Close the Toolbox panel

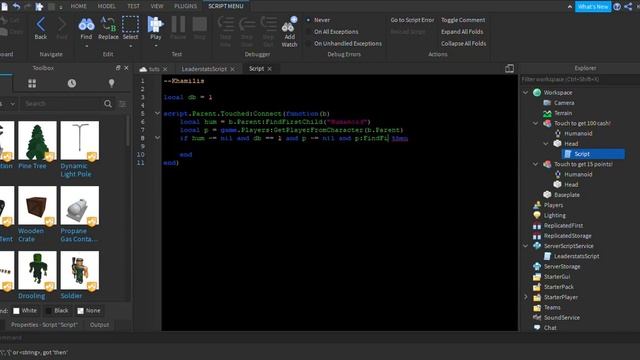tap(126, 68)
